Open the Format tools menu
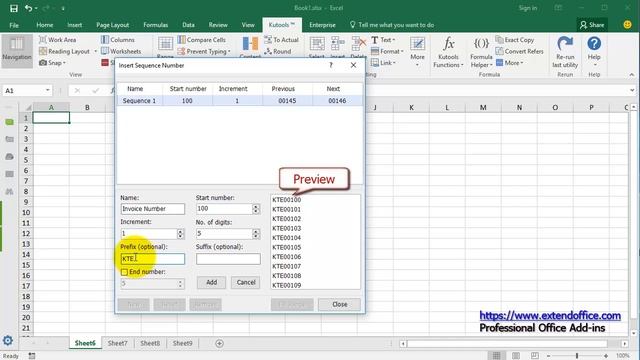The width and height of the screenshot is (640, 360). [387, 51]
